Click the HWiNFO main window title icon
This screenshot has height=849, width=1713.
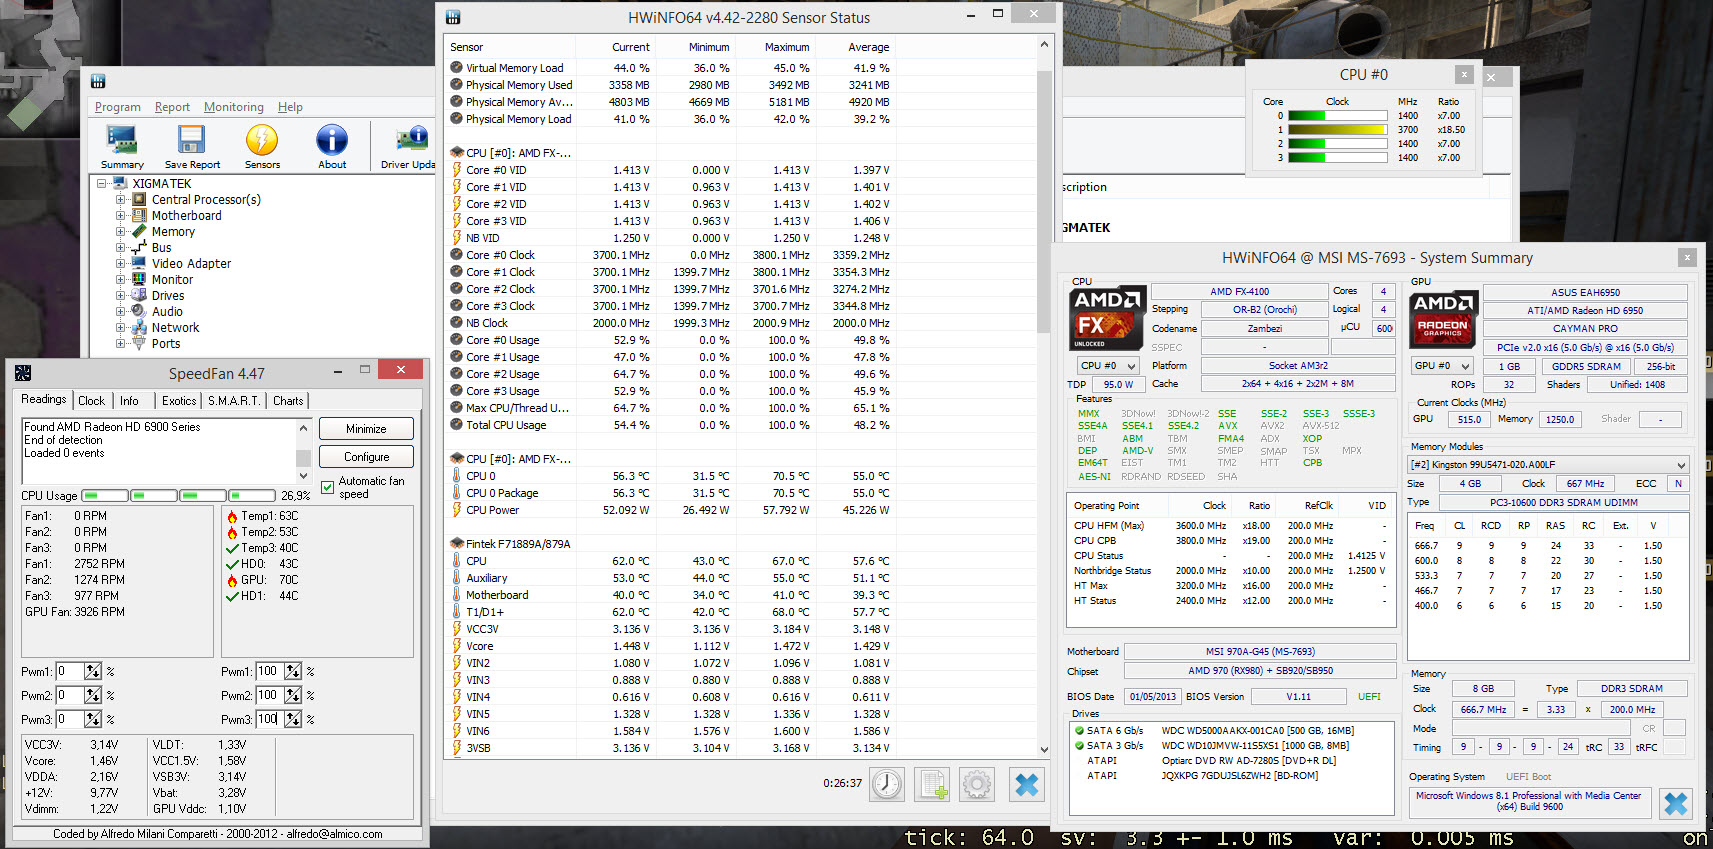(x=98, y=82)
